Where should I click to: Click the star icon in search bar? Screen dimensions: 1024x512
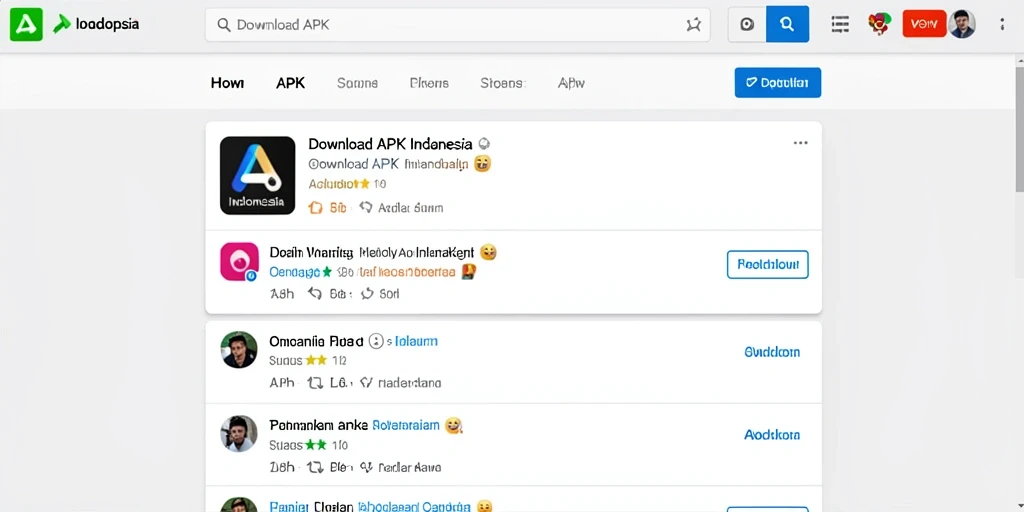point(694,25)
